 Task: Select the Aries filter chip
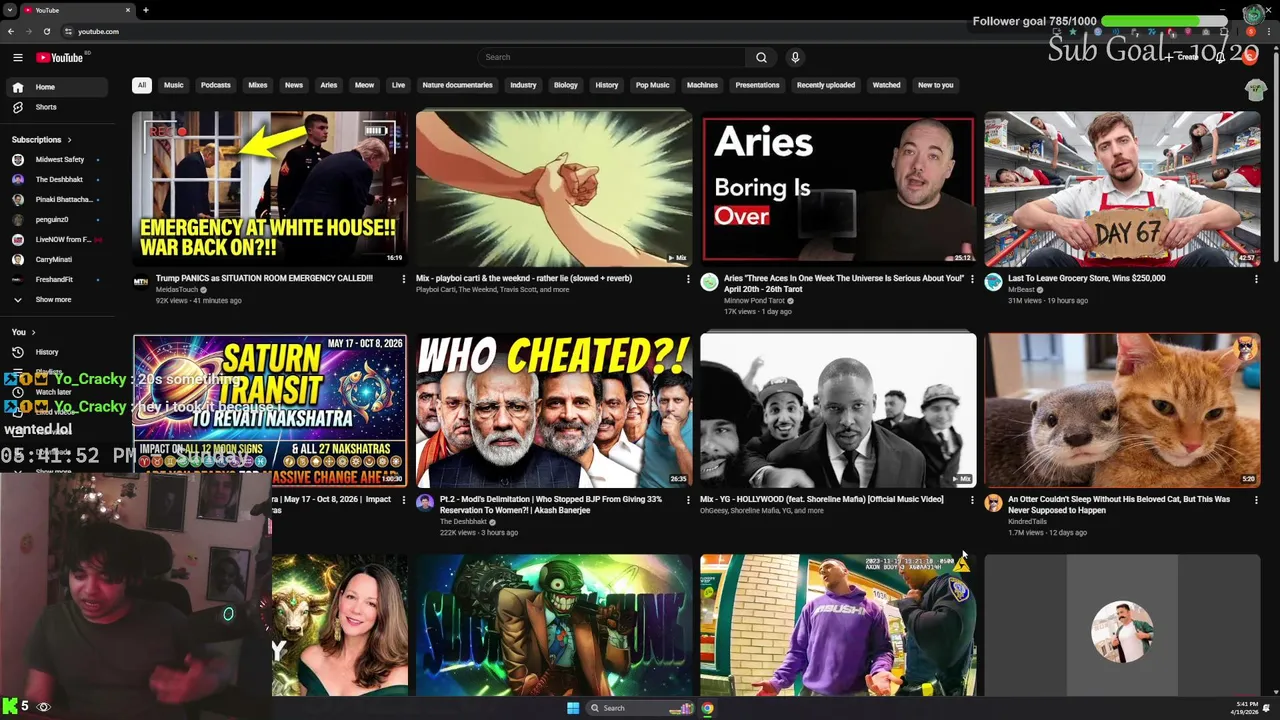coord(329,85)
